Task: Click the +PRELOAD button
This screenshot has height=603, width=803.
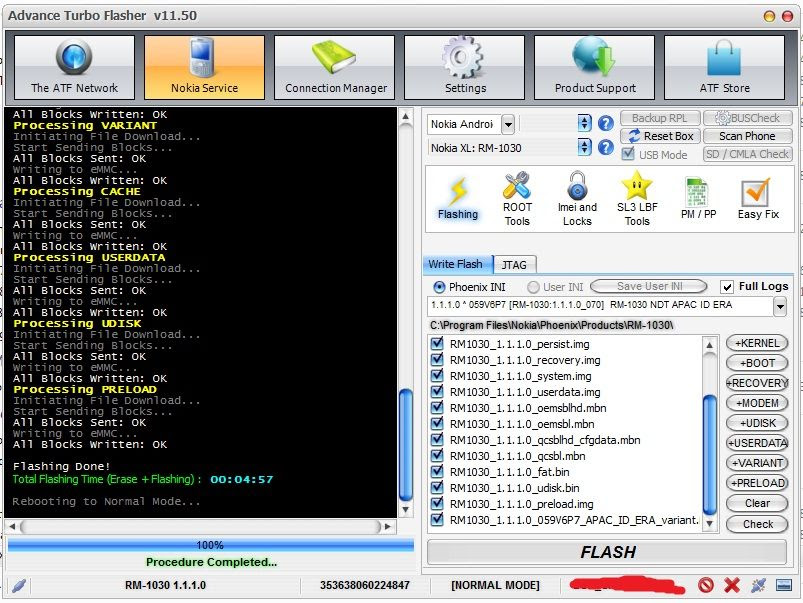Action: click(757, 483)
